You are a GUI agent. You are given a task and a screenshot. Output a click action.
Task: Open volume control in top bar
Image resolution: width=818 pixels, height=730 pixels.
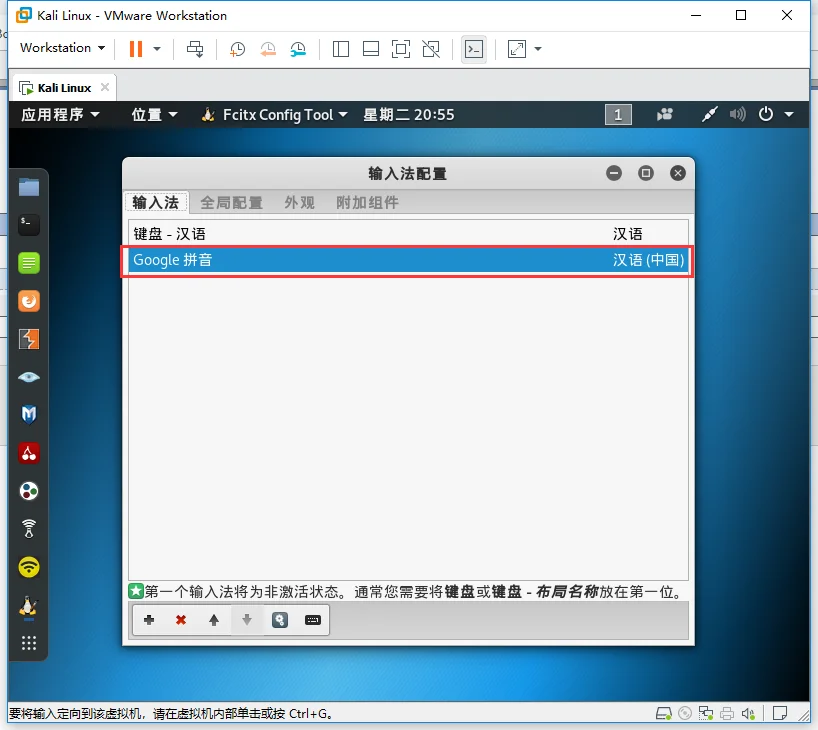738,114
